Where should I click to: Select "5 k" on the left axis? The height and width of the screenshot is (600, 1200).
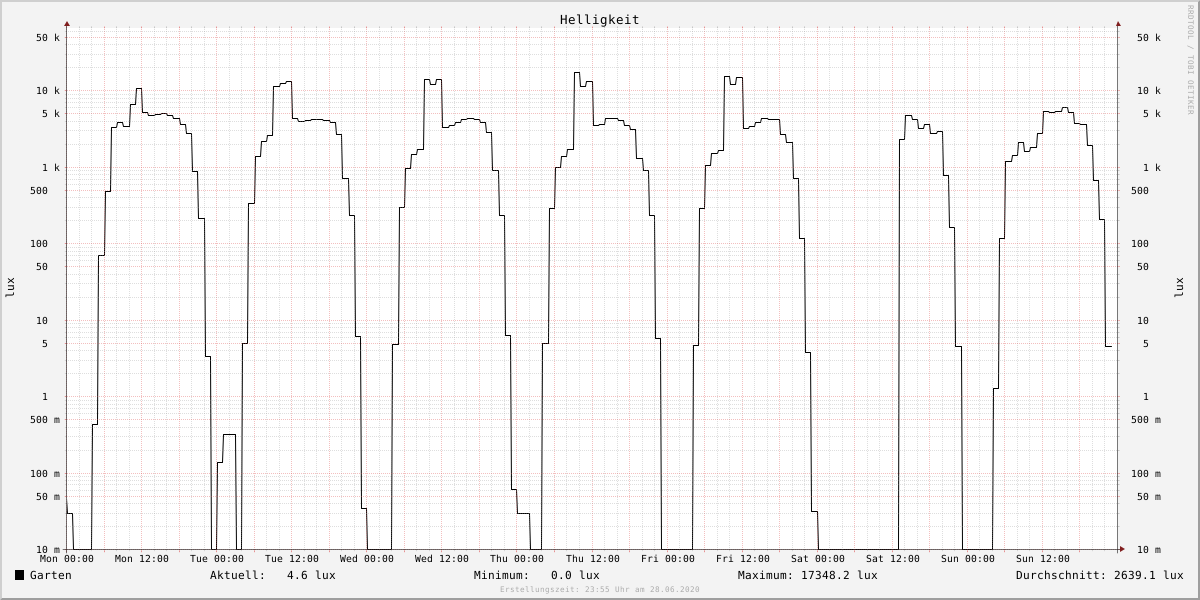[x=51, y=114]
